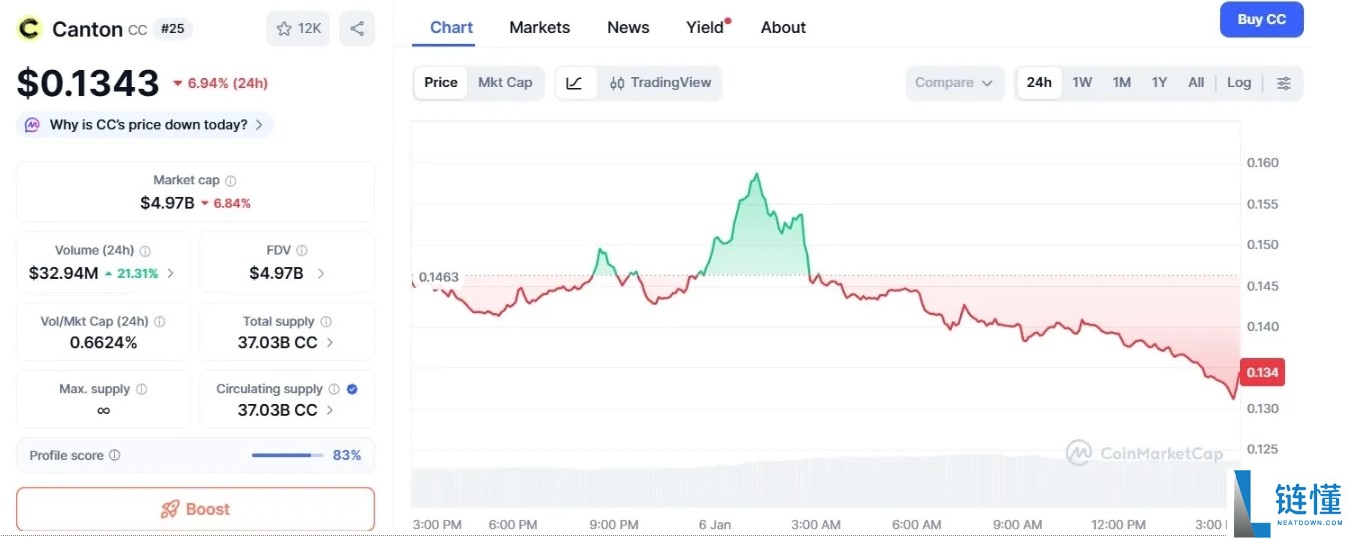Set chart range to 1W
1347x539 pixels.
(1082, 83)
